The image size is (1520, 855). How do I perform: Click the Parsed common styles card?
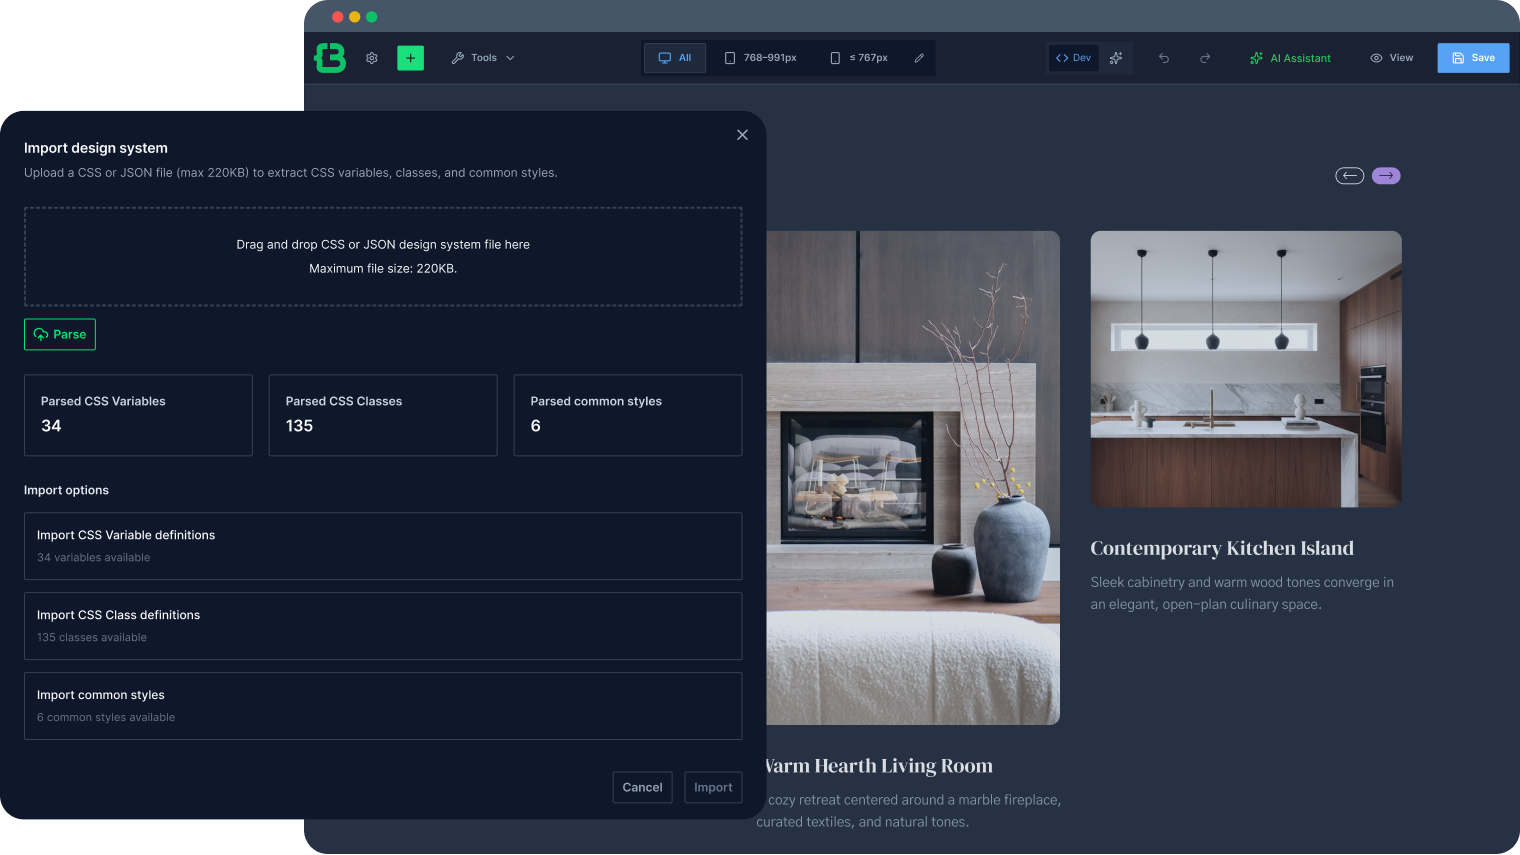pyautogui.click(x=628, y=415)
